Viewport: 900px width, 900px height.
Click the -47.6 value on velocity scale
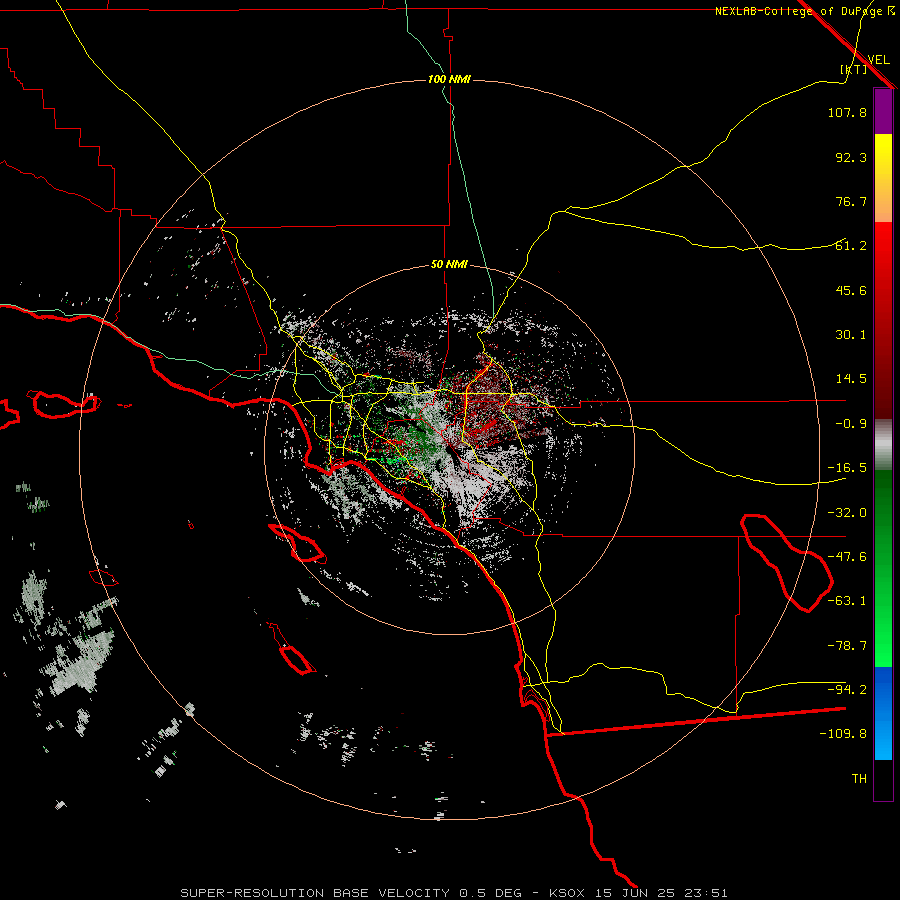pos(847,557)
